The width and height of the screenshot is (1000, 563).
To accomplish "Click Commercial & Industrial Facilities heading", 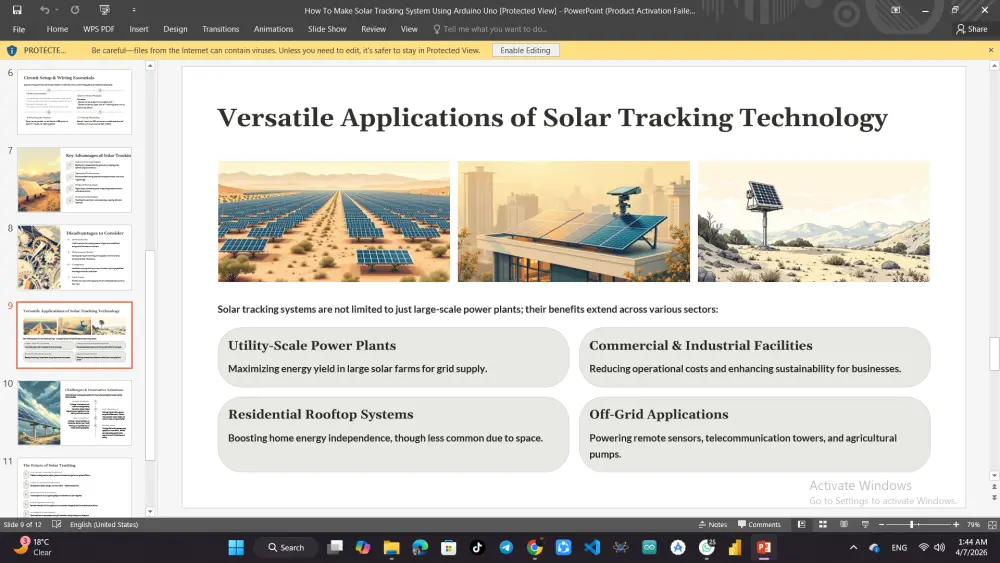I will (701, 346).
